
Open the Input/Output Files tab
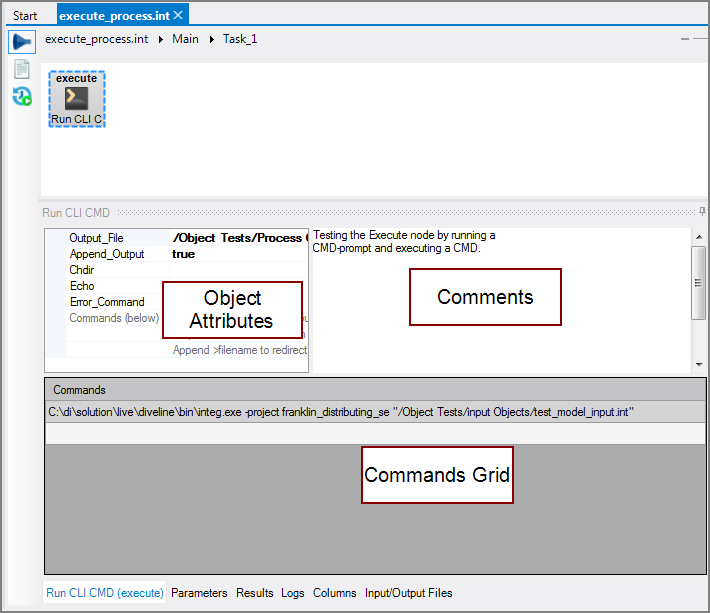click(408, 593)
